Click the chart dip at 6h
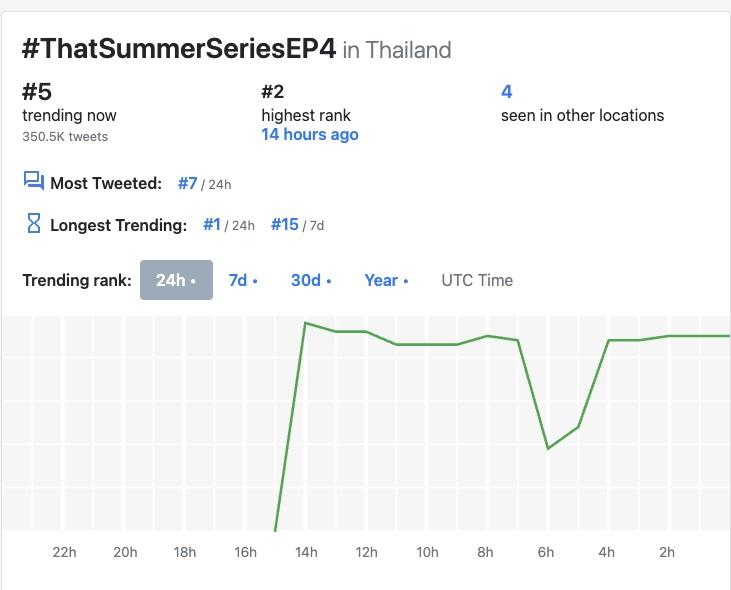This screenshot has width=731, height=590. (x=548, y=448)
